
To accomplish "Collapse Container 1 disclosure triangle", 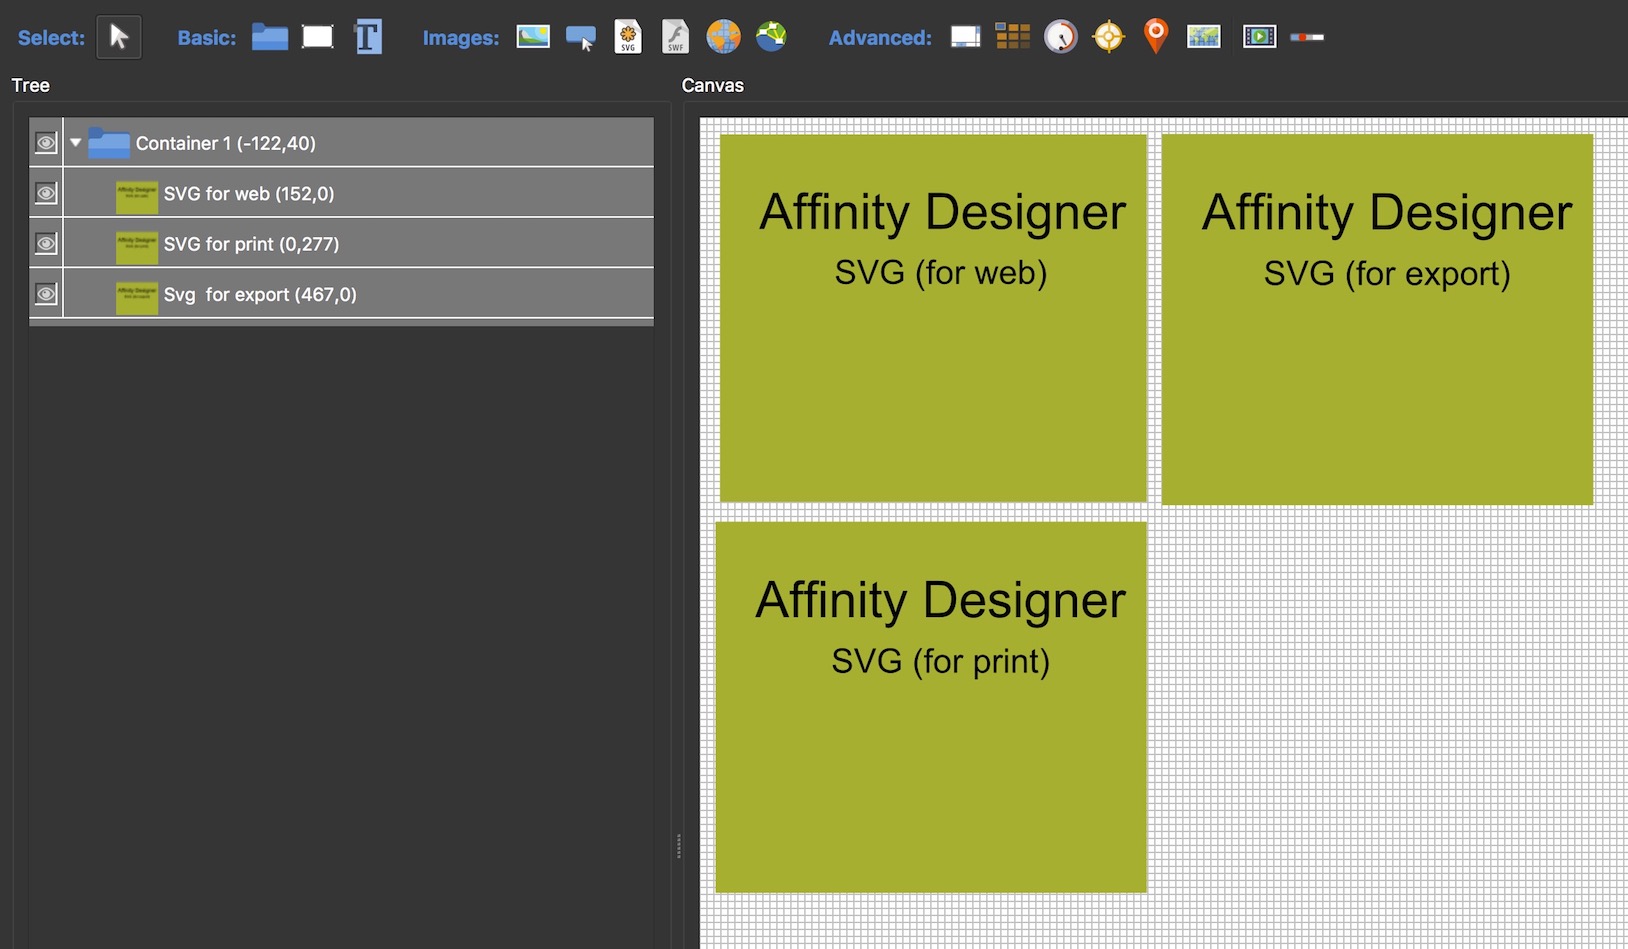I will tap(76, 143).
